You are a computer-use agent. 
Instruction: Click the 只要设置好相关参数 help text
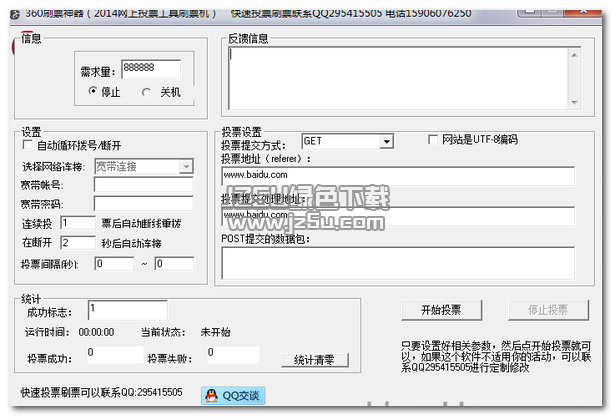point(496,357)
